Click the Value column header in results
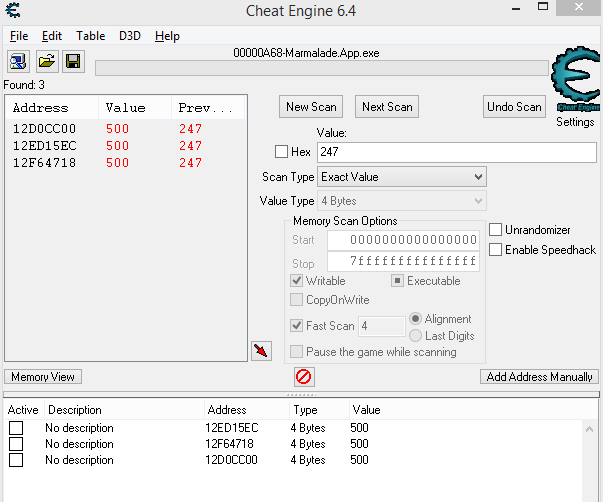 (x=135, y=108)
